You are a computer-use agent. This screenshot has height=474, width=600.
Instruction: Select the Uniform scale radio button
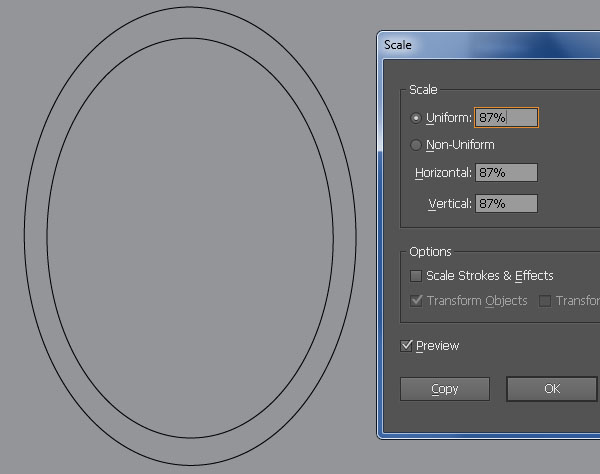pos(416,118)
